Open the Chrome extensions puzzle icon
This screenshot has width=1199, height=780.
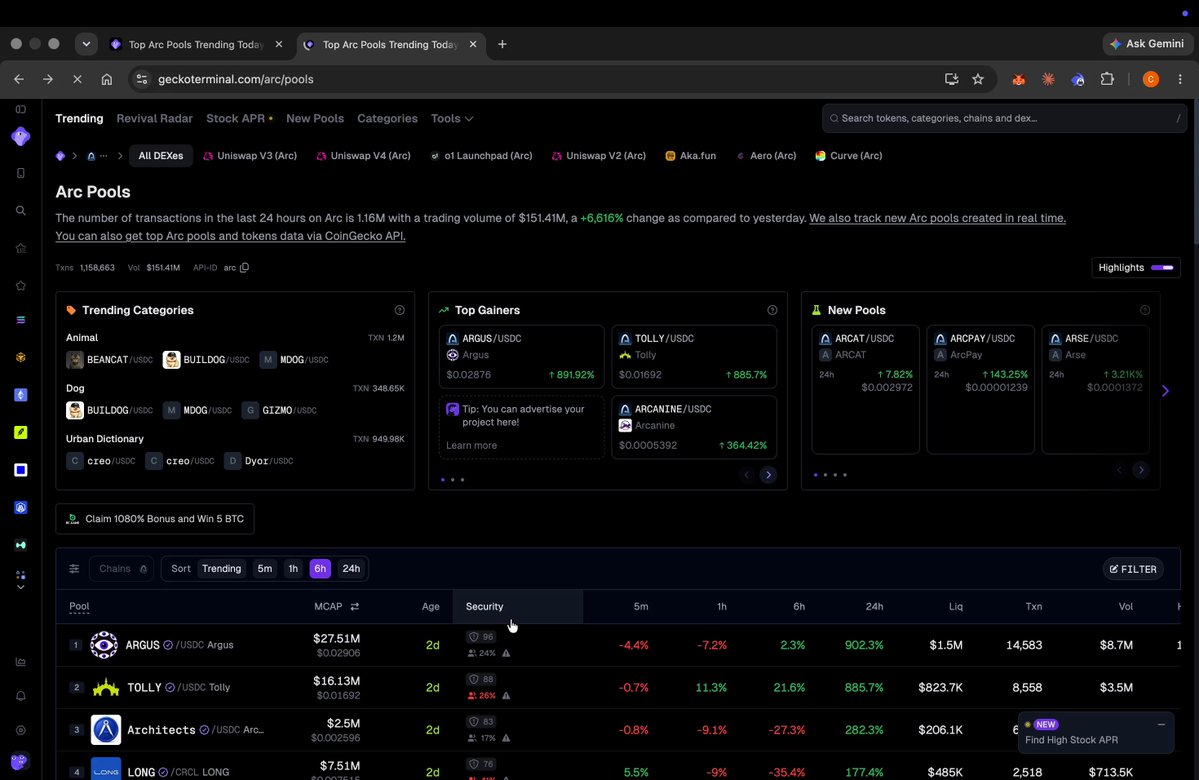click(1107, 80)
